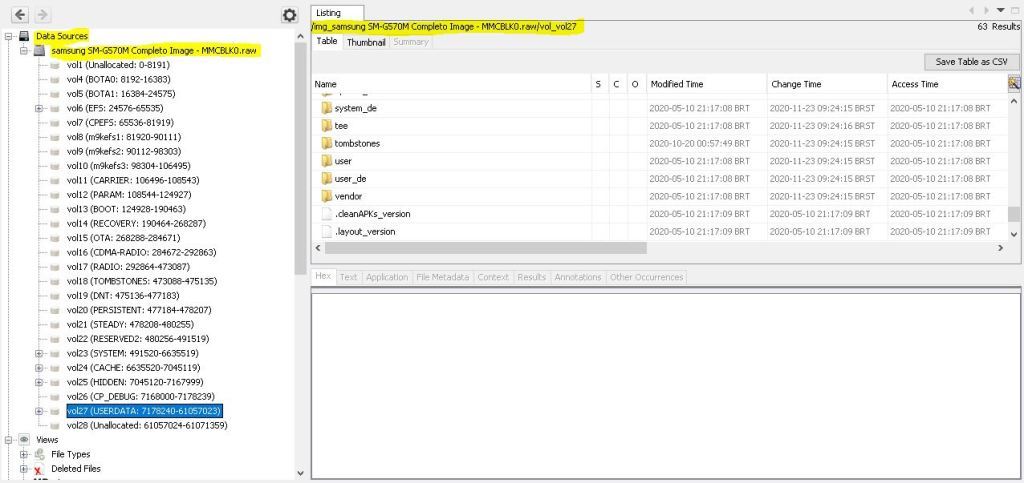Image resolution: width=1024 pixels, height=483 pixels.
Task: Click Save Table as CSV button
Action: point(970,62)
